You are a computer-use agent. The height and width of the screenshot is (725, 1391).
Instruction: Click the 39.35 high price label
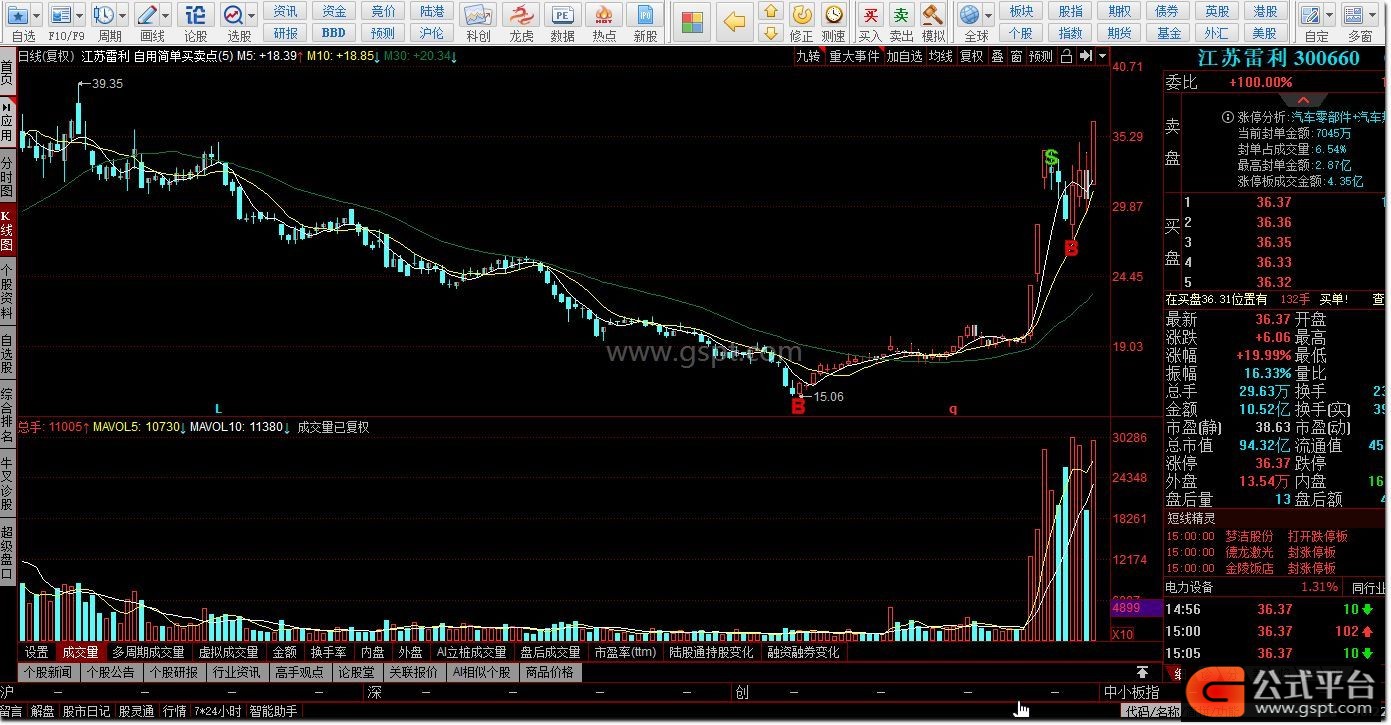(x=106, y=84)
